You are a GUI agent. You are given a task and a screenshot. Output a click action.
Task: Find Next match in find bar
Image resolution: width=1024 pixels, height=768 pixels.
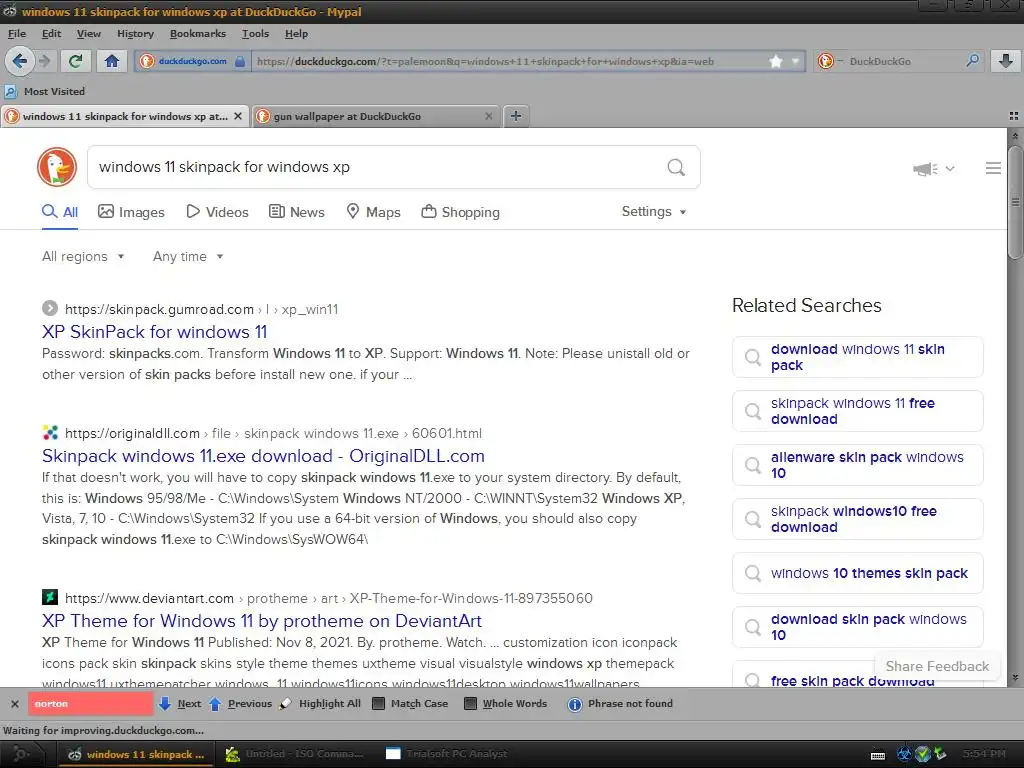click(180, 704)
